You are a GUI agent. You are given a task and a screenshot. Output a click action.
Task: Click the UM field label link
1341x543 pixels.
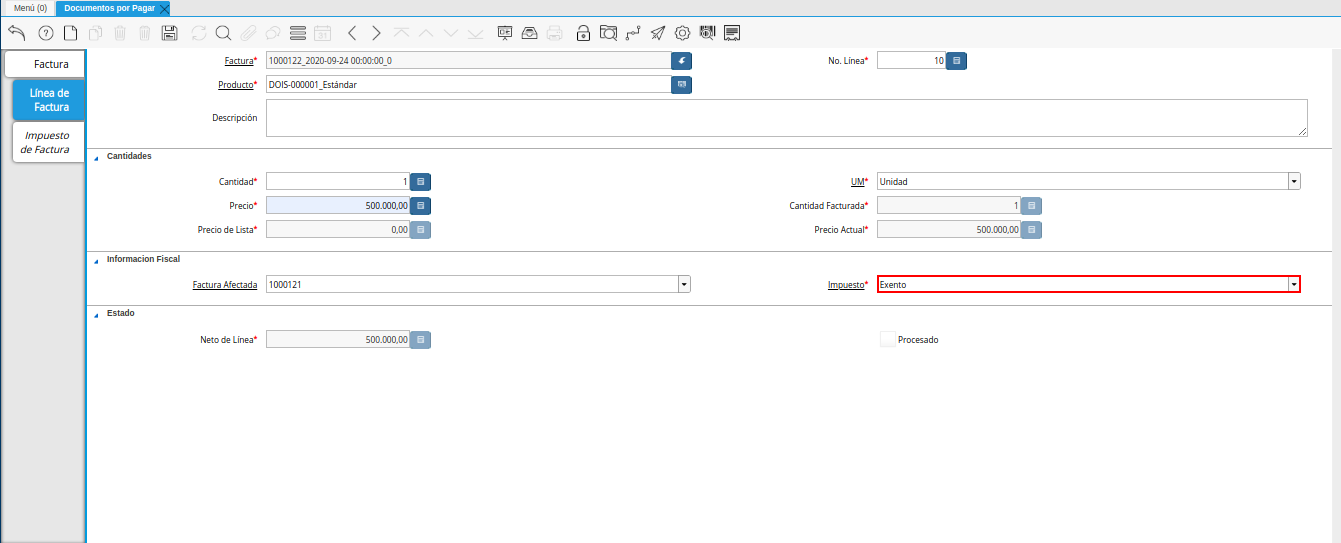857,181
